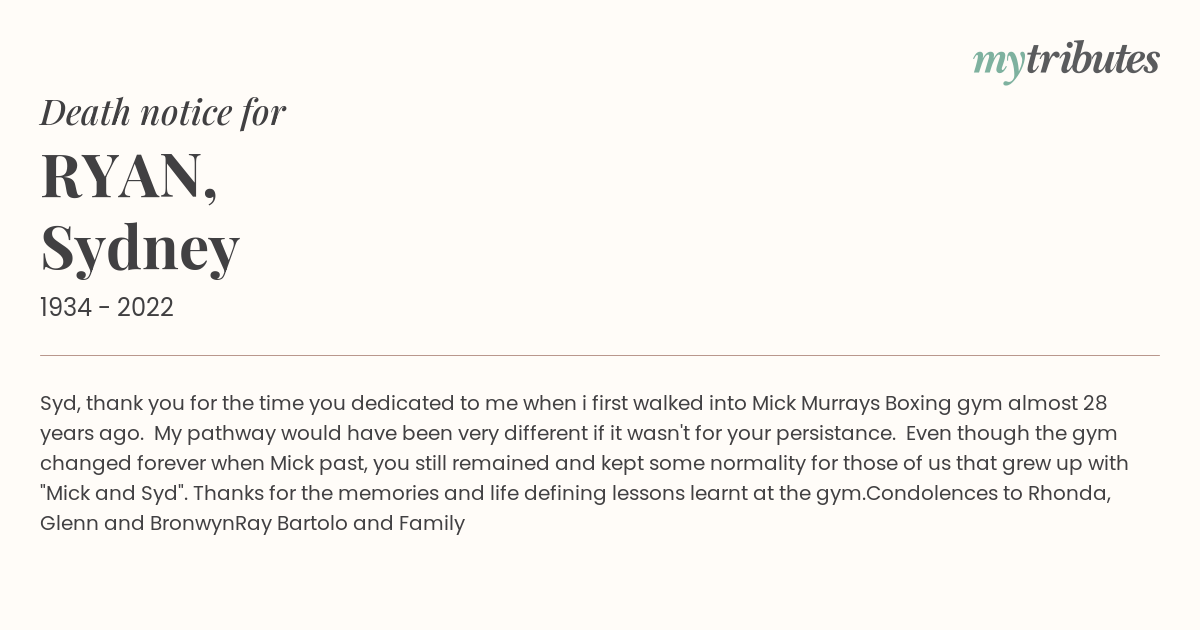Viewport: 1200px width, 630px height.
Task: Click the signature "Ray Bartolo and Family"
Action: point(350,524)
